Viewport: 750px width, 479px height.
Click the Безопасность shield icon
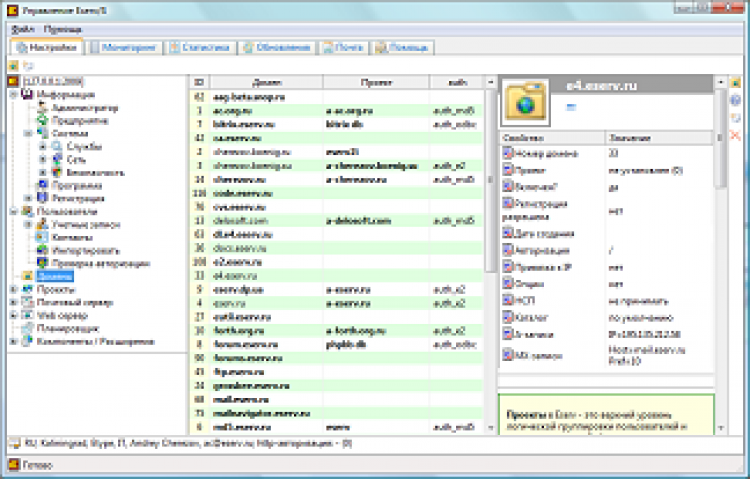[x=57, y=172]
